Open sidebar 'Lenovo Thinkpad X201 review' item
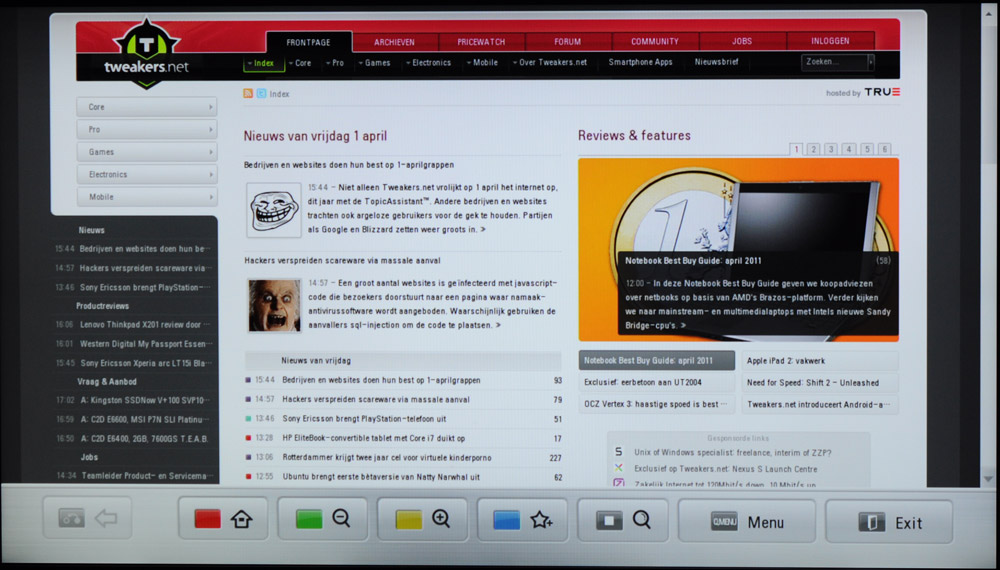Screen dimensions: 1000x570 (x=134, y=325)
